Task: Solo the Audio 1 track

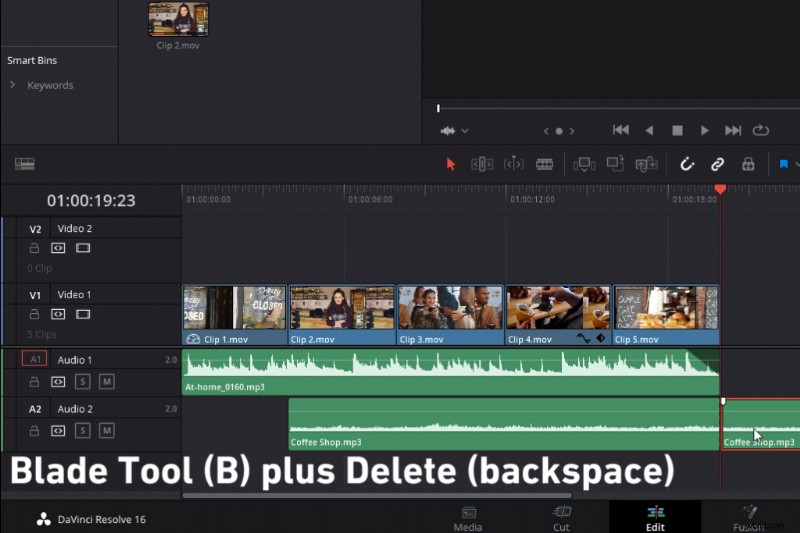Action: (x=83, y=382)
